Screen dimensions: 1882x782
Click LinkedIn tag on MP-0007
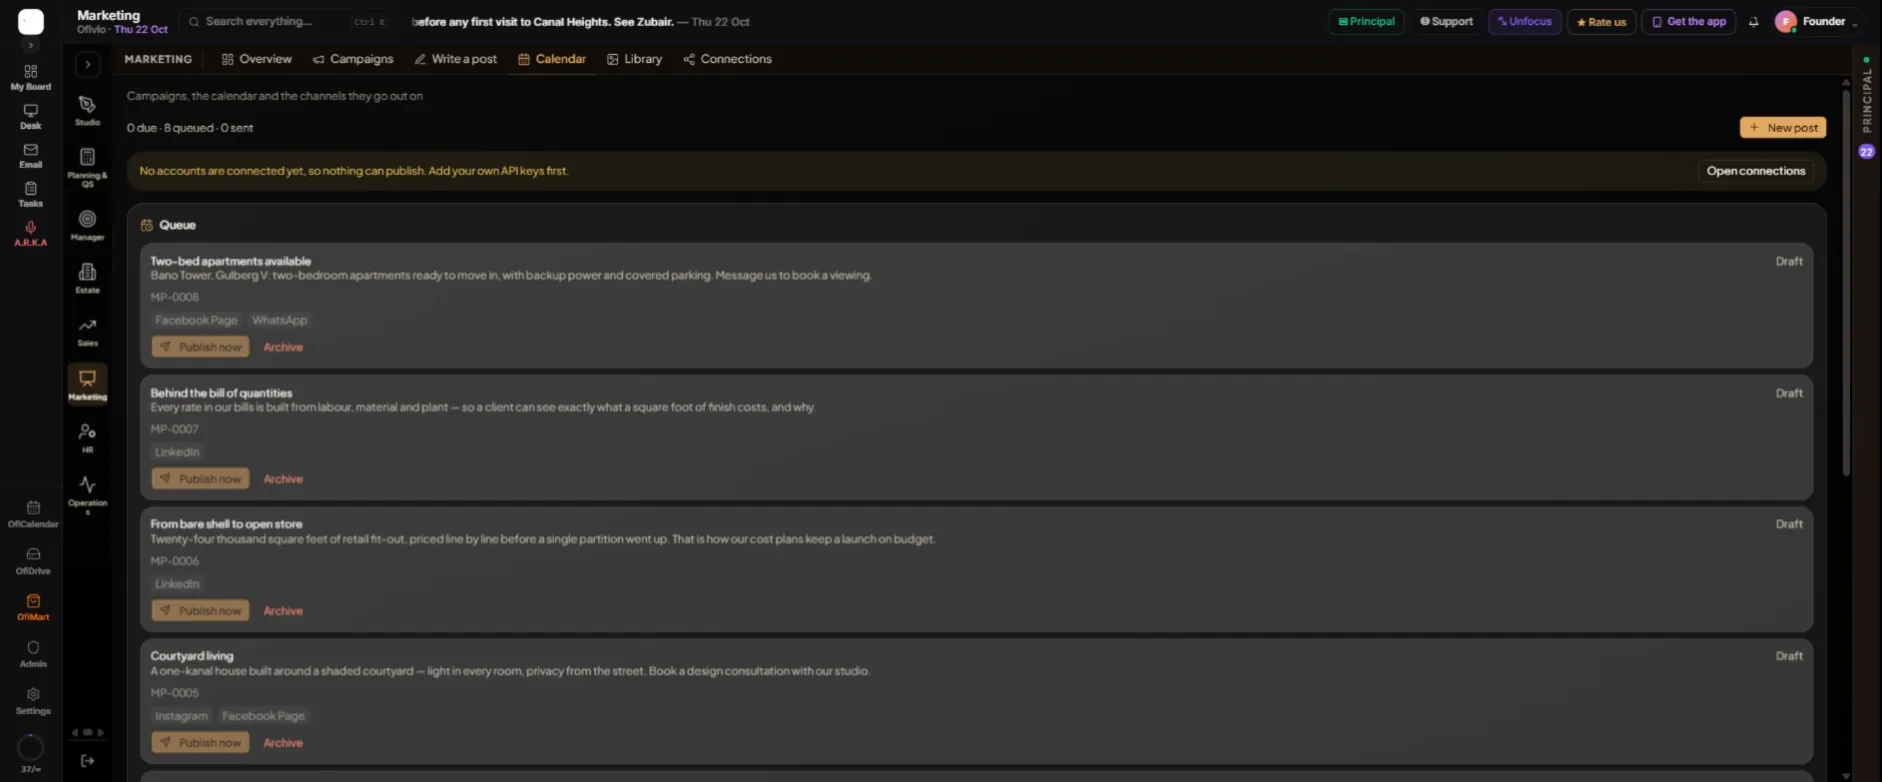(x=177, y=452)
